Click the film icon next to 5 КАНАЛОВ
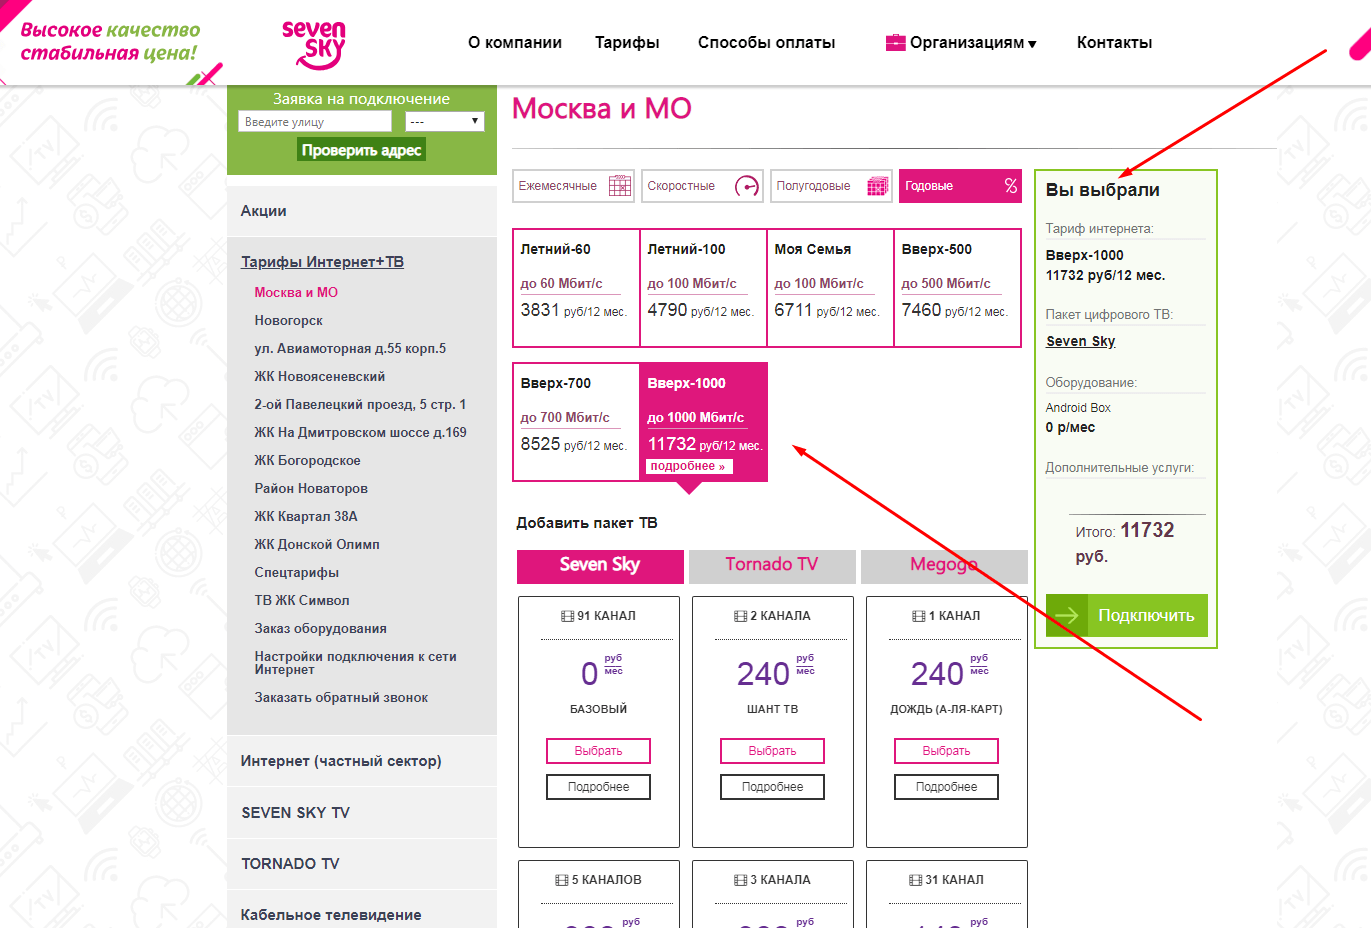The image size is (1371, 928). [562, 880]
